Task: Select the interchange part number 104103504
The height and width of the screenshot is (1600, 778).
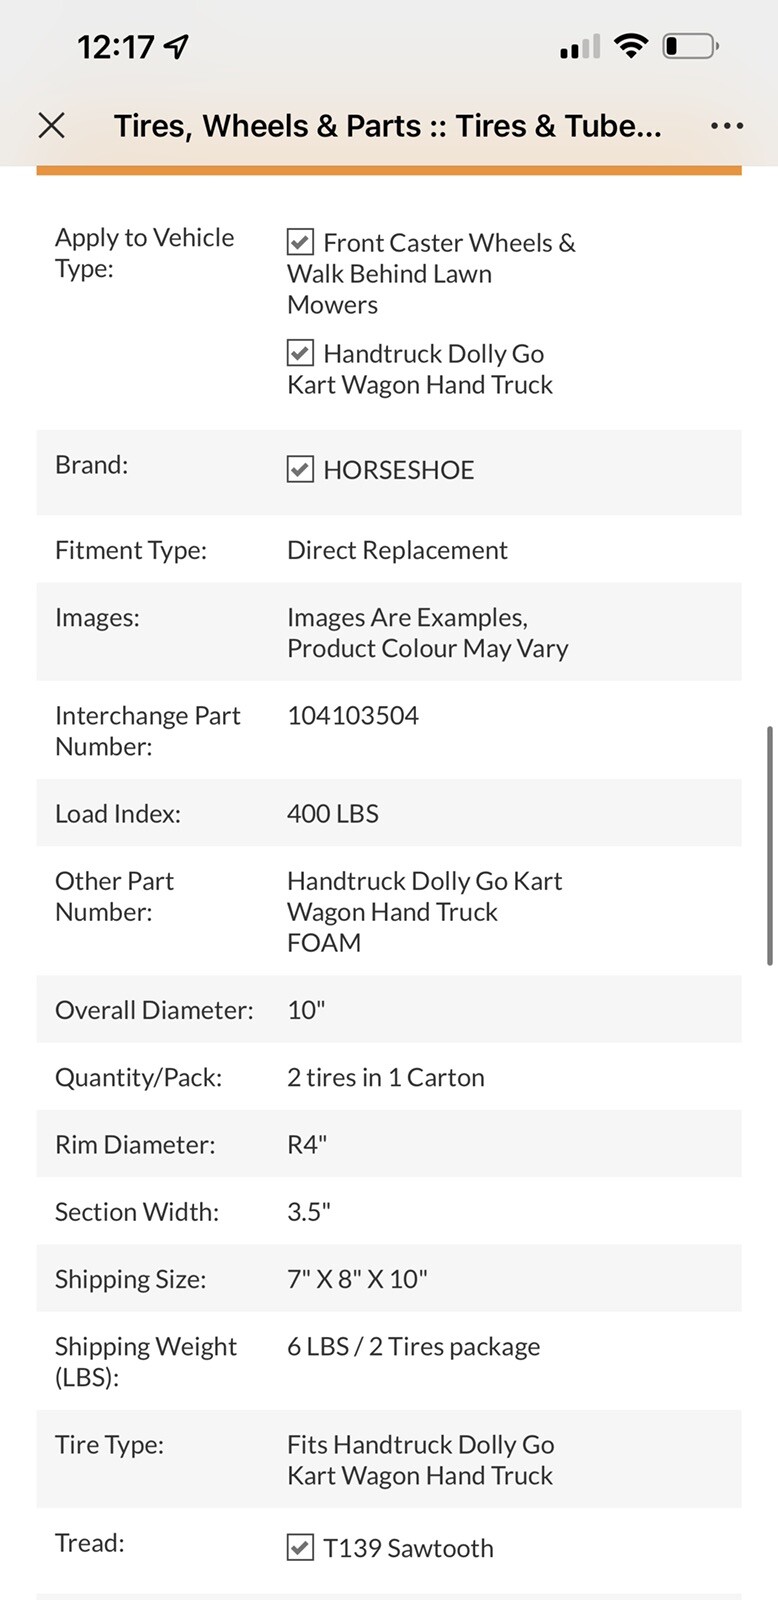Action: click(353, 715)
